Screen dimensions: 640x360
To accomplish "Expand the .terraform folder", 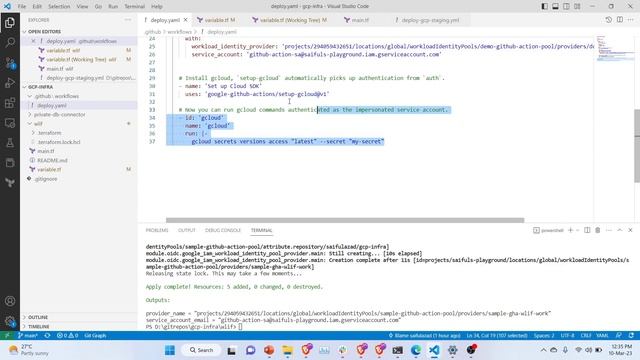I will click(x=78, y=133).
